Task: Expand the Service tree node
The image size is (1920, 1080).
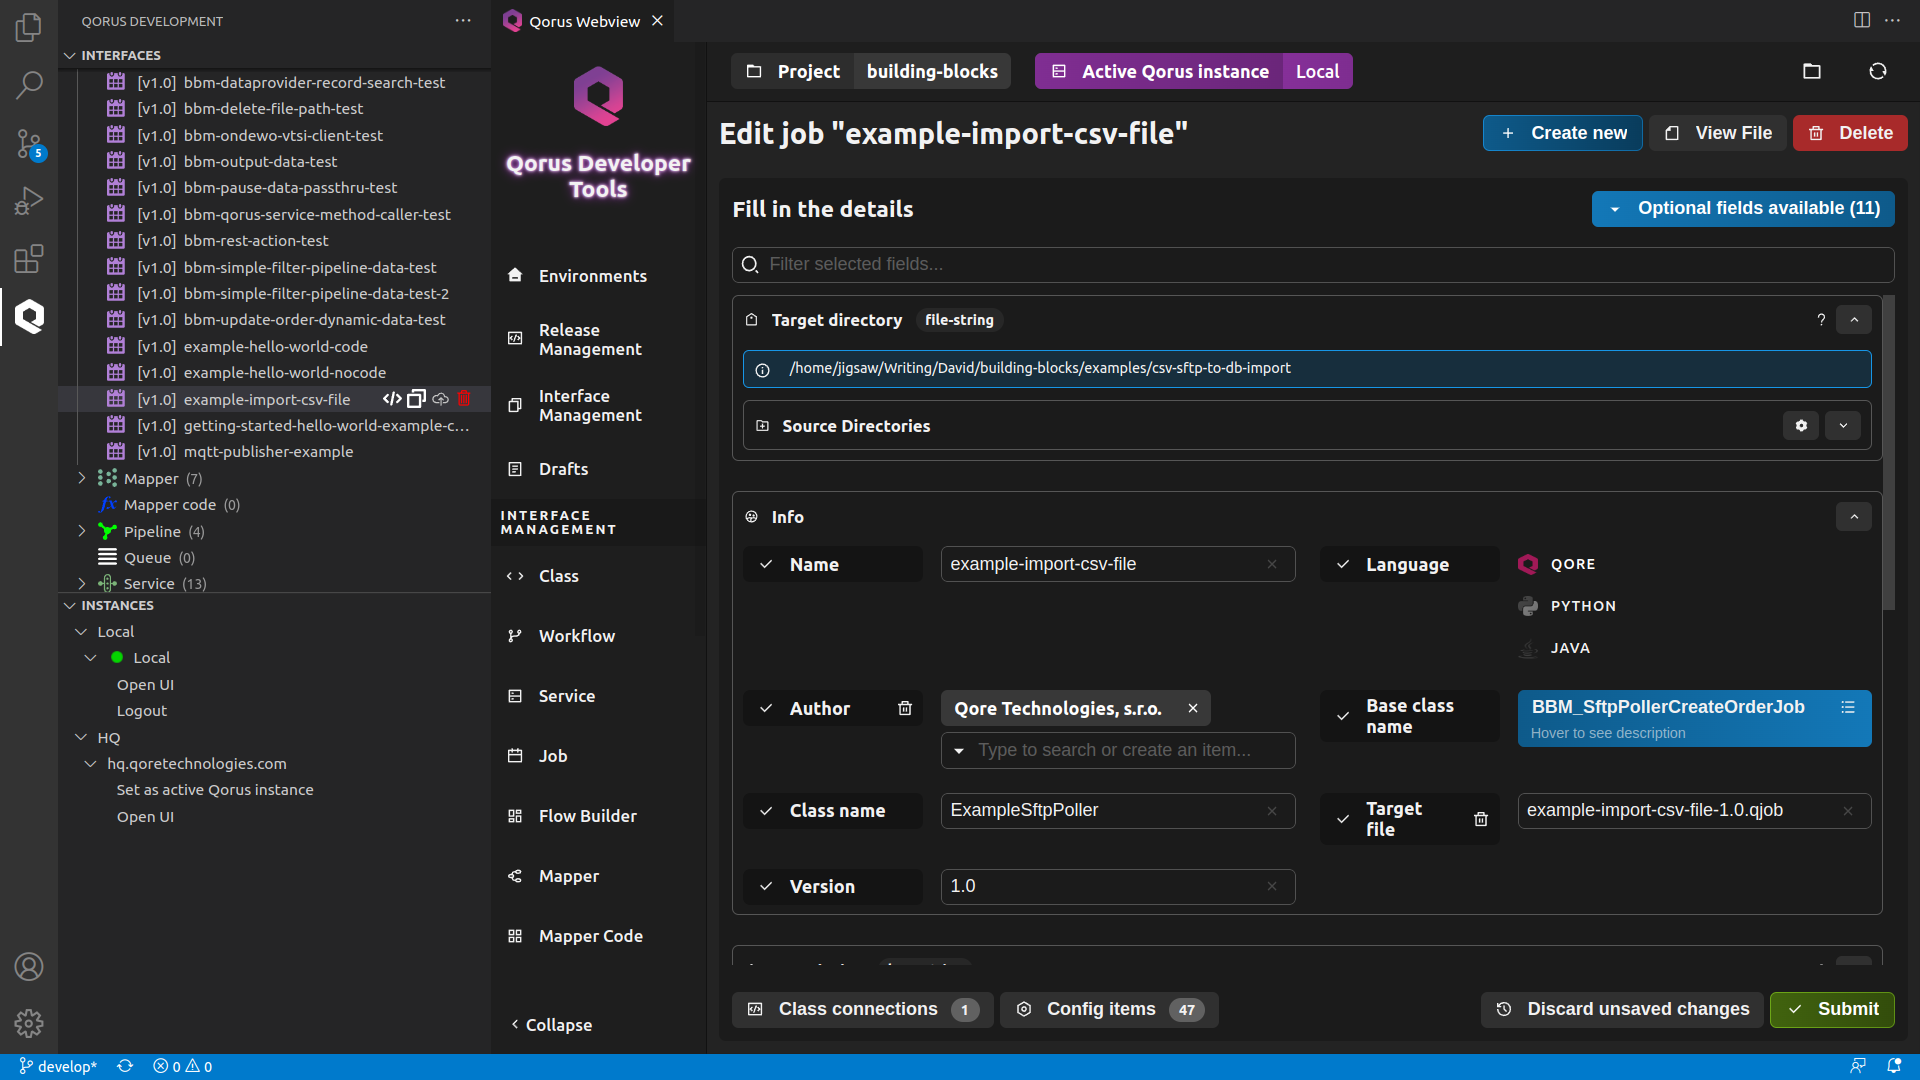Action: (82, 583)
